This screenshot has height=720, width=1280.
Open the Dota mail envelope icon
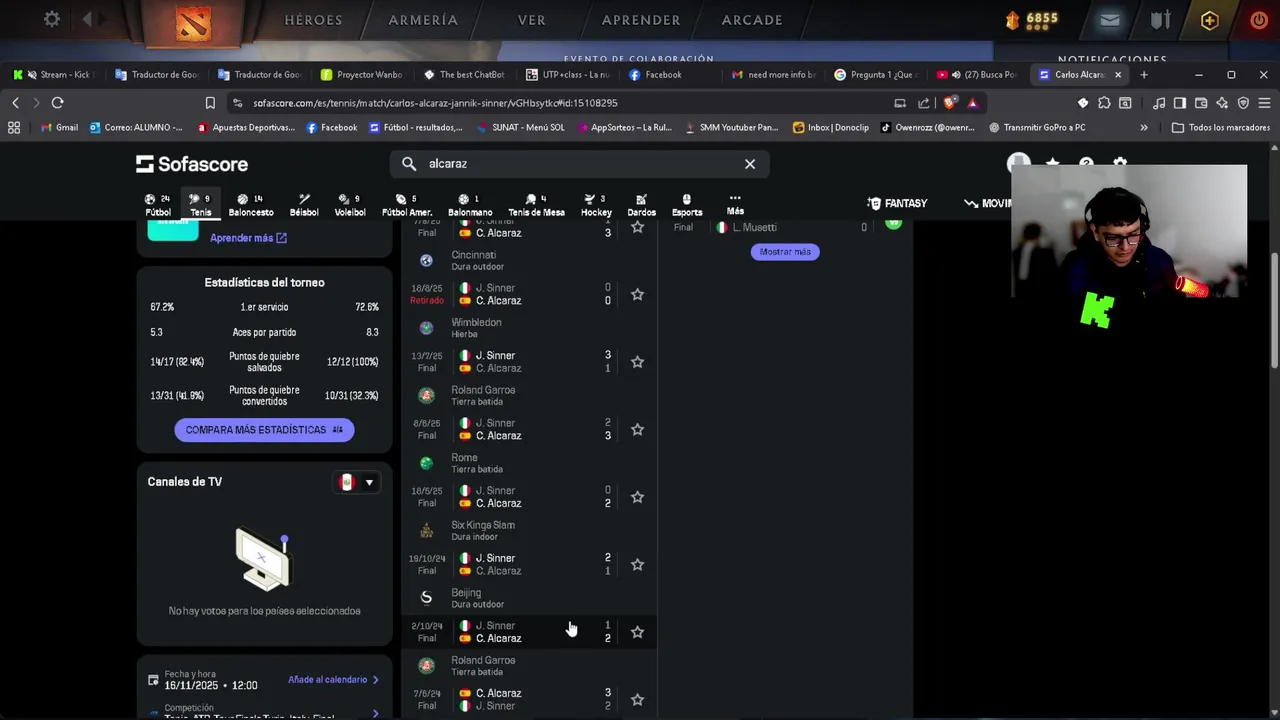pos(1110,20)
